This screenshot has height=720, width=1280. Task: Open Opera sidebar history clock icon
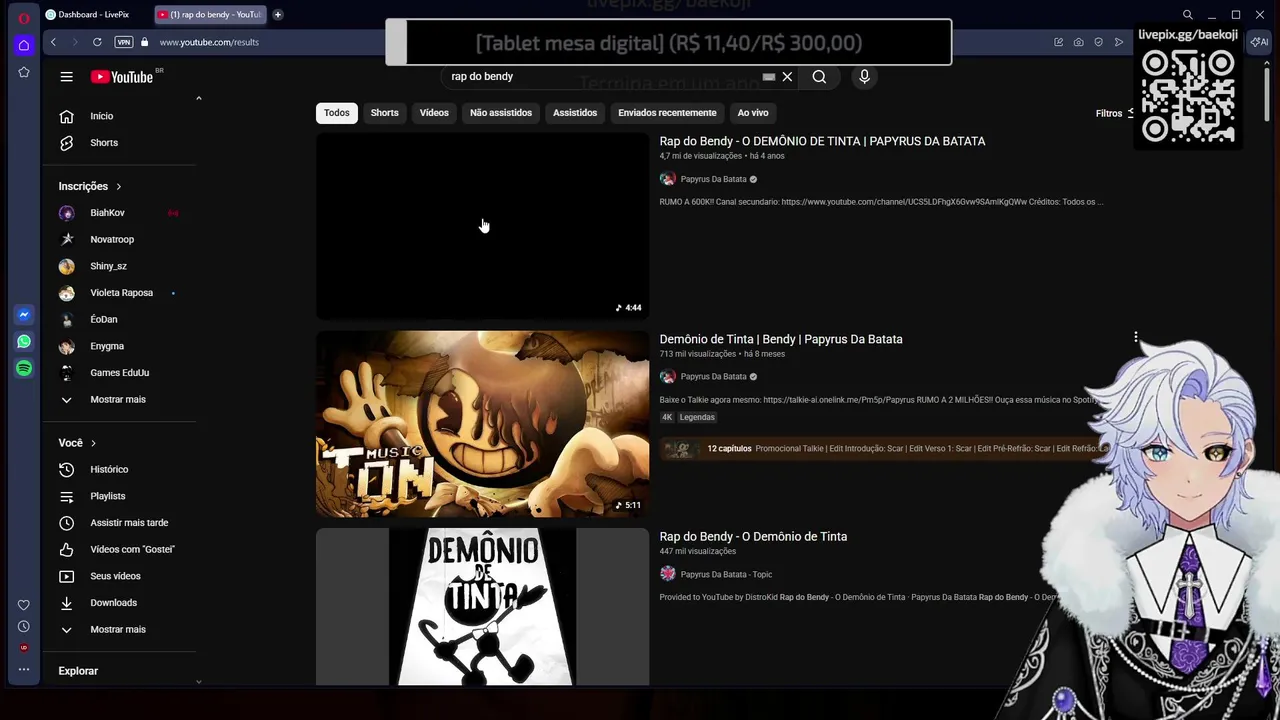click(24, 627)
